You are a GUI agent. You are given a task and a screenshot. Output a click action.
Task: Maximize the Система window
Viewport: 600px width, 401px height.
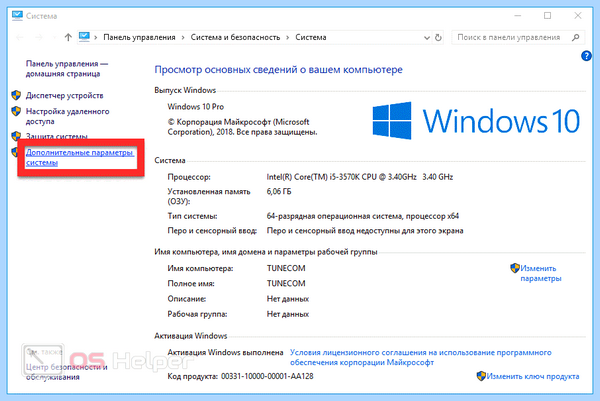click(548, 16)
